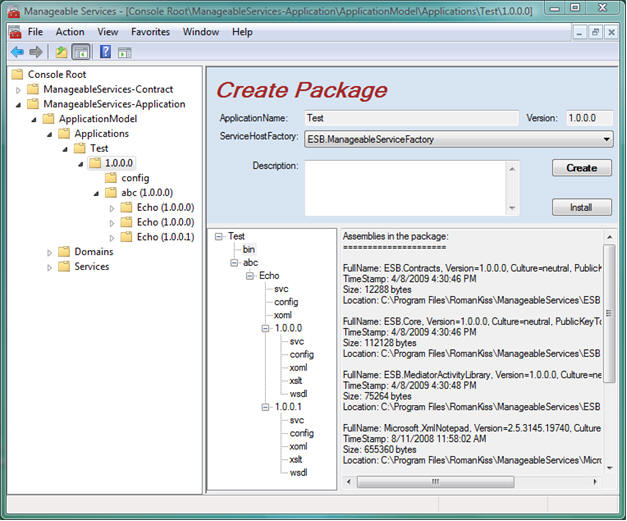Screen dimensions: 627x521
Task: Click the Up one level toolbar icon
Action: tap(61, 52)
